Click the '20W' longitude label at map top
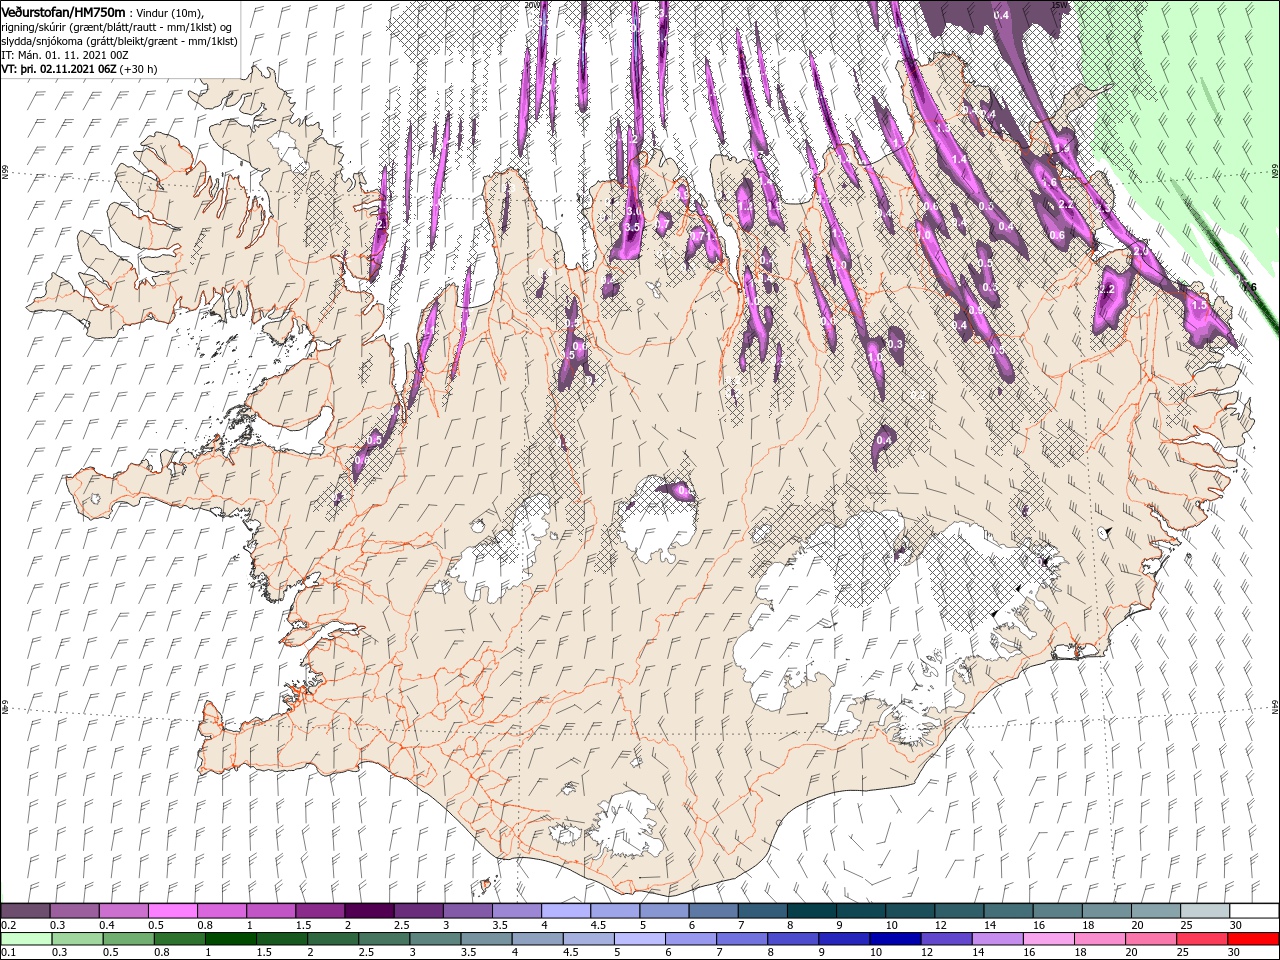The width and height of the screenshot is (1280, 960). point(532,4)
